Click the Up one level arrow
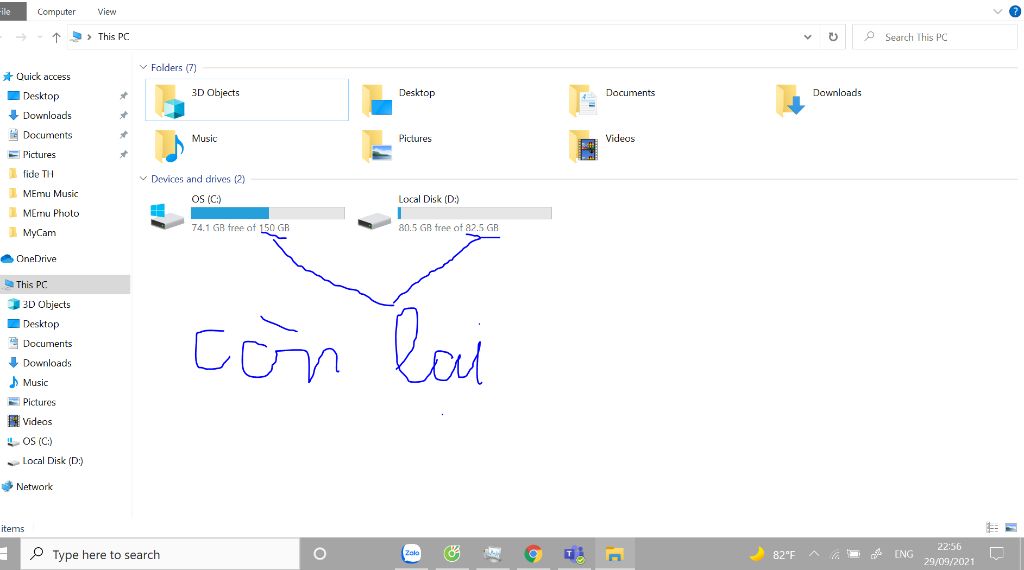The height and width of the screenshot is (570, 1024). (x=56, y=37)
